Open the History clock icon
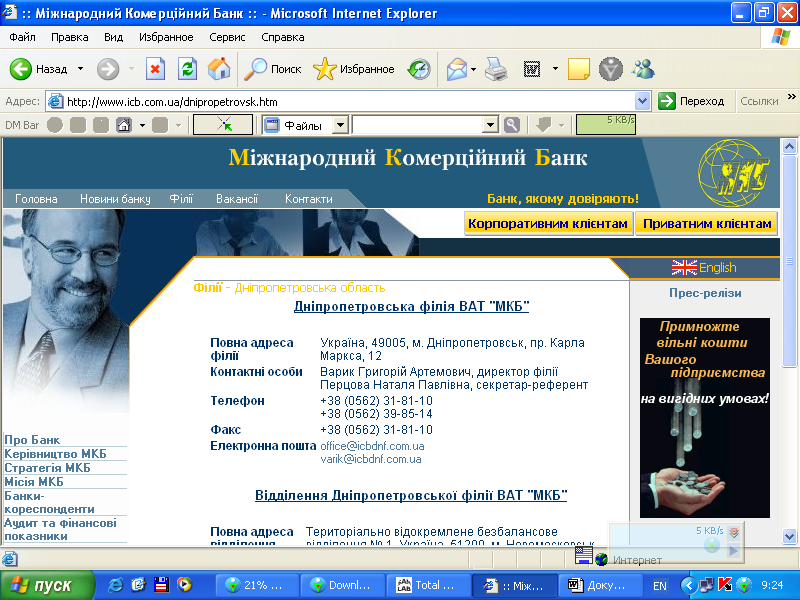This screenshot has height=600, width=800. (x=419, y=69)
